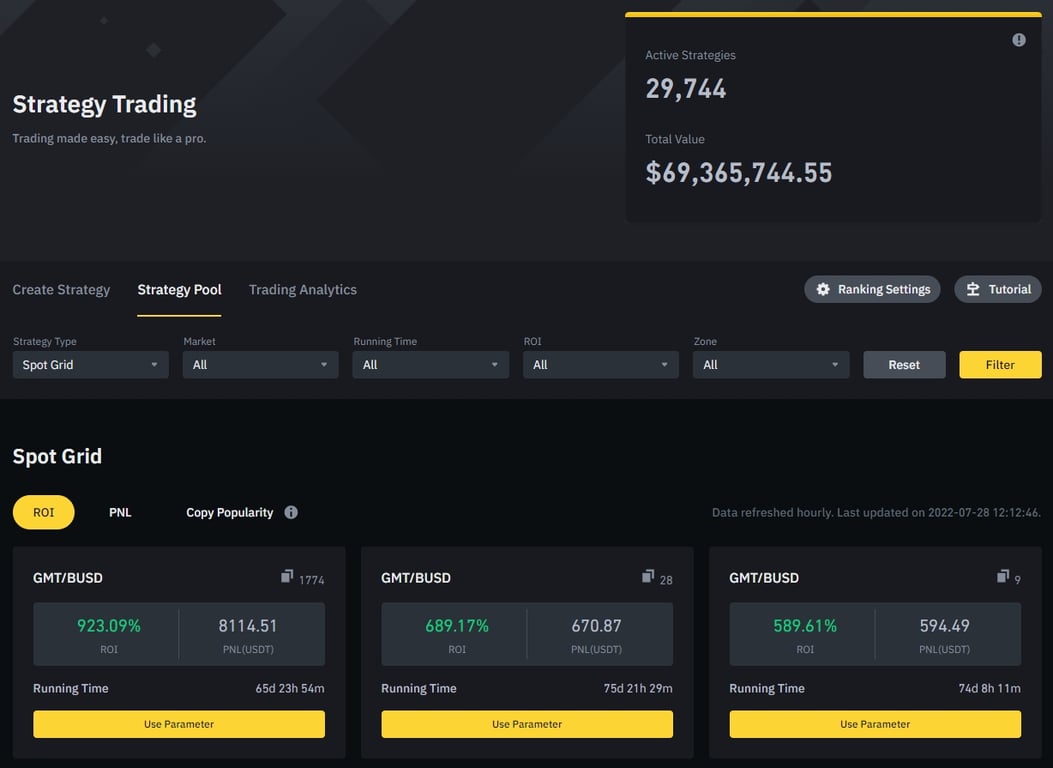
Task: Click the yellow Filter button
Action: tap(1000, 364)
